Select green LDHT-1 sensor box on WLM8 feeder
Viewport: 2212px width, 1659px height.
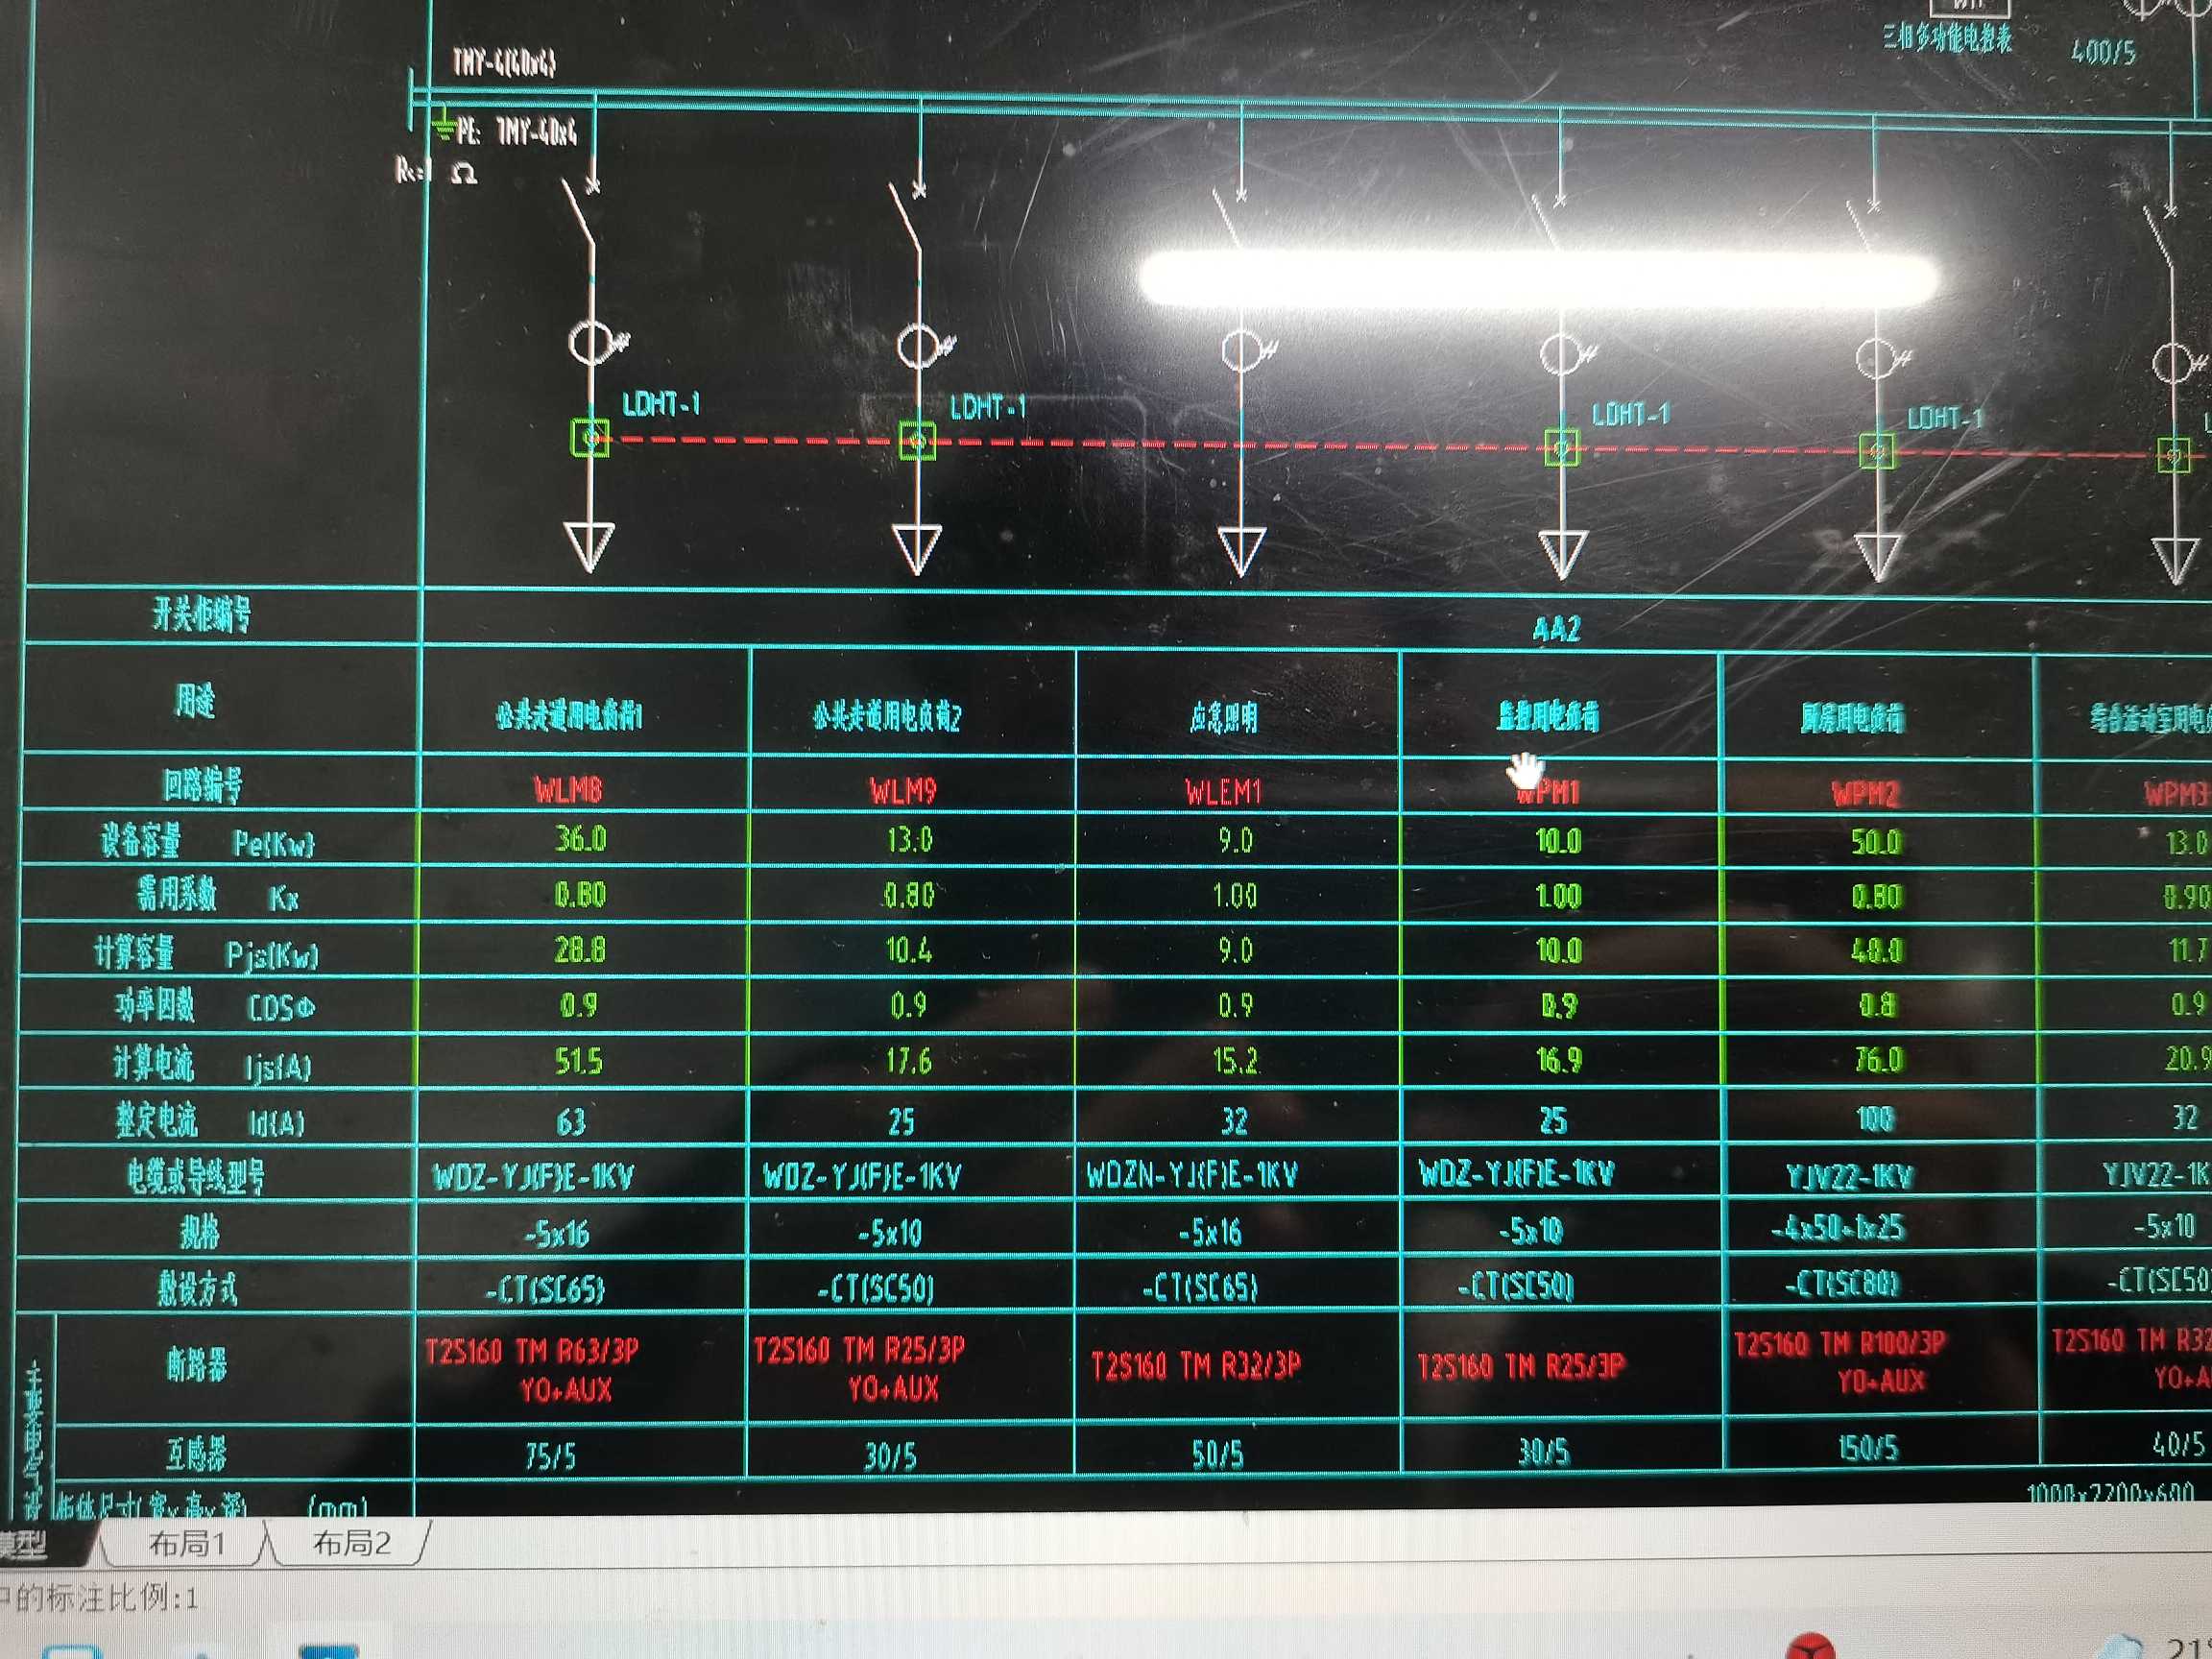pos(590,438)
